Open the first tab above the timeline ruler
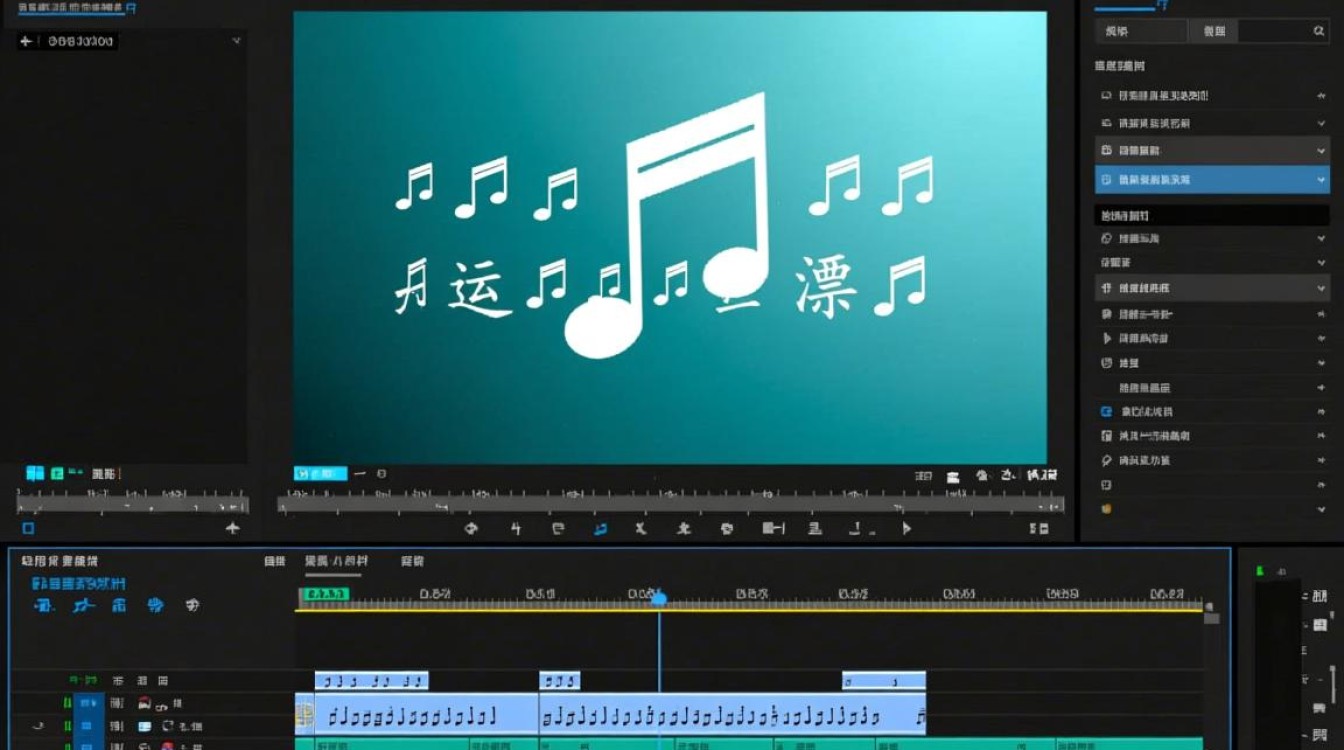Screen dimensions: 1344x750 click(274, 562)
